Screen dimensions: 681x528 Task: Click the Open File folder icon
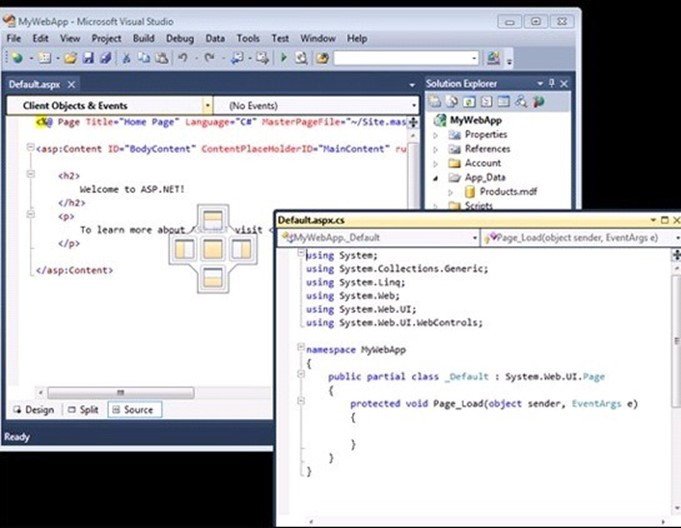70,58
